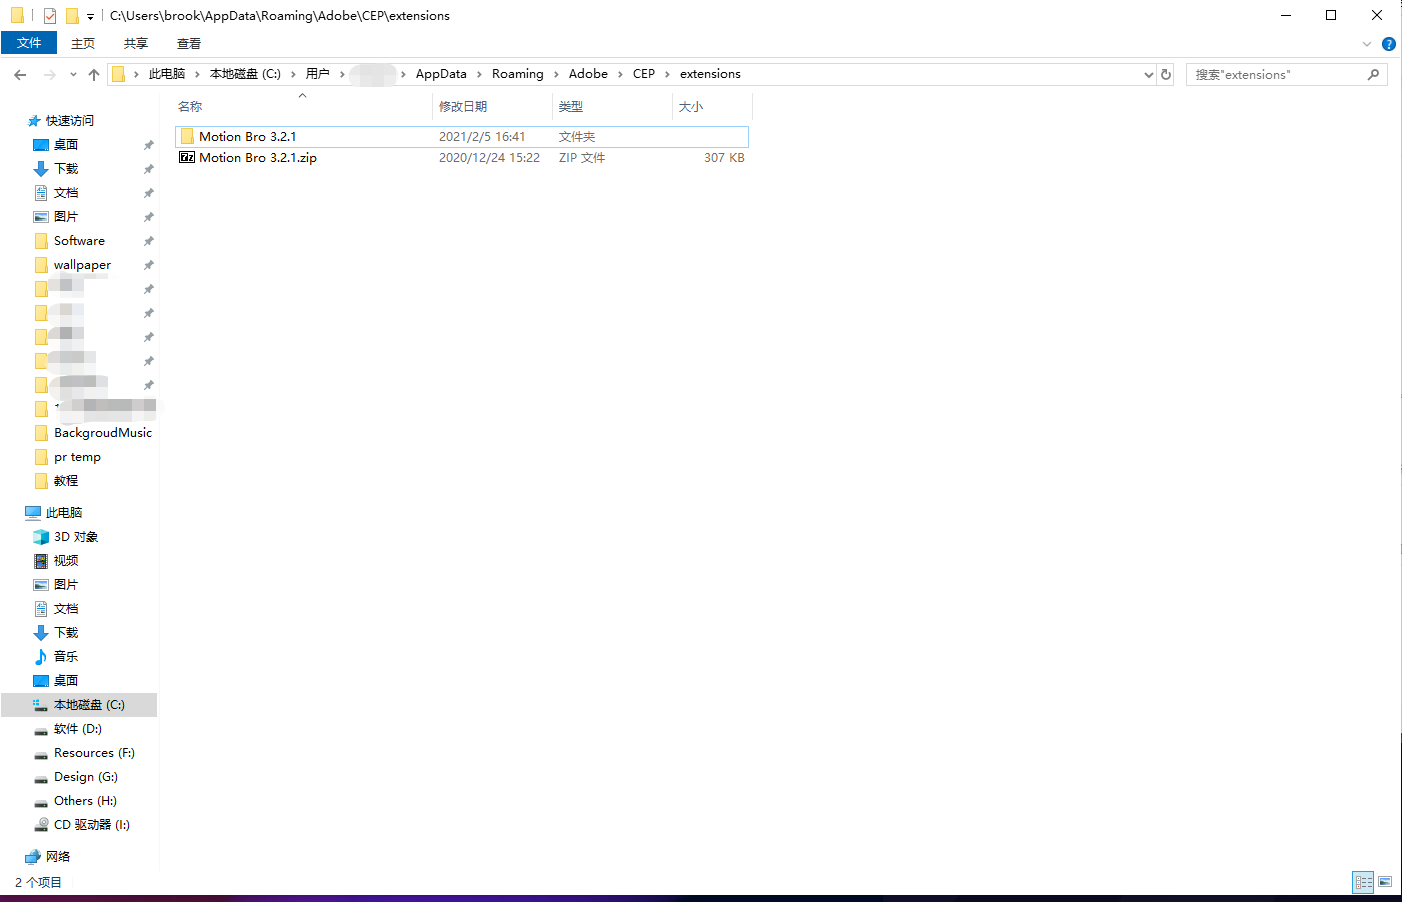Select the Motion Bro 3.2.1 folder
The width and height of the screenshot is (1402, 902).
pyautogui.click(x=462, y=137)
